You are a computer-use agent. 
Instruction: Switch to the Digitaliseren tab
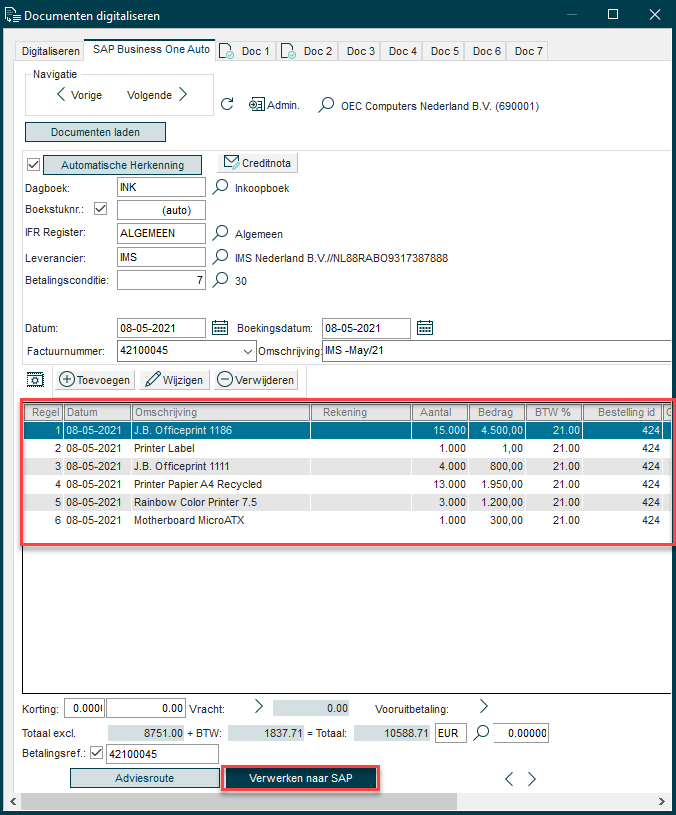[x=50, y=51]
